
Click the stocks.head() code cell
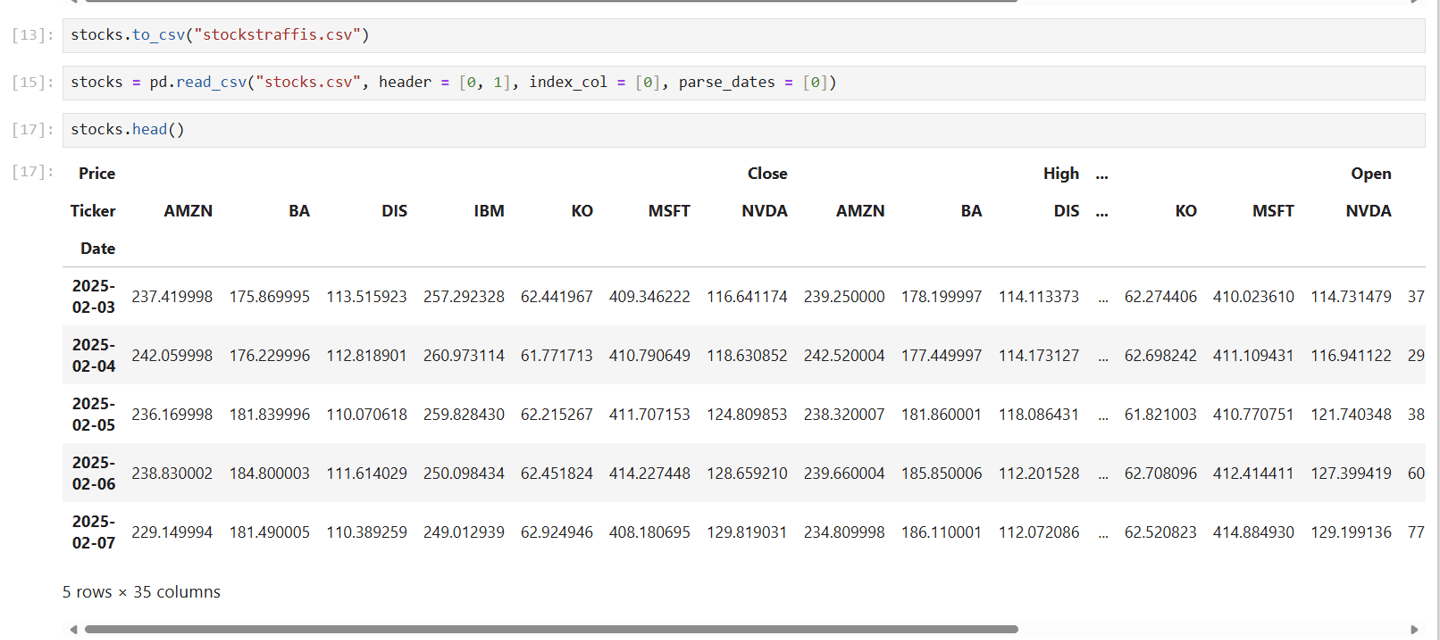(x=743, y=130)
